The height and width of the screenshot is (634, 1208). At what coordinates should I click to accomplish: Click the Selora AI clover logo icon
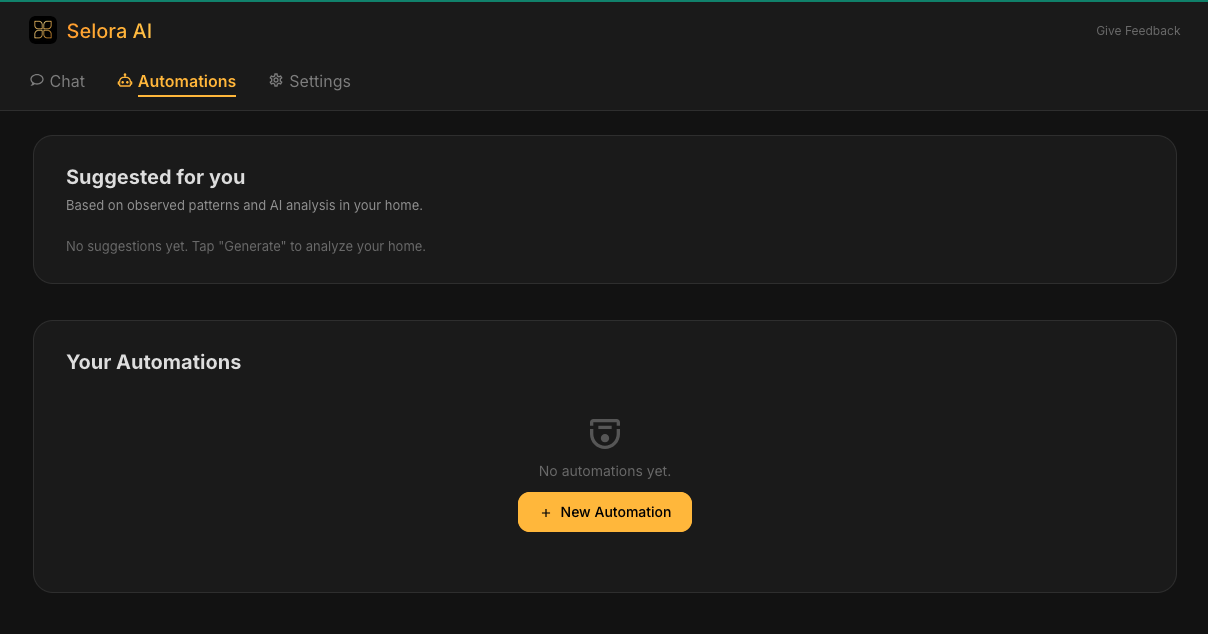click(42, 30)
